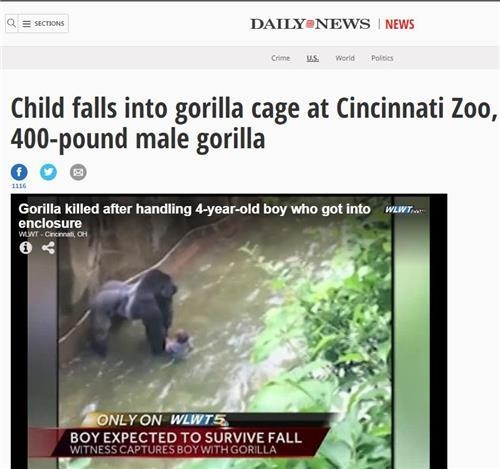Open the video title about gorilla killed
Image resolution: width=500 pixels, height=469 pixels.
tap(194, 216)
